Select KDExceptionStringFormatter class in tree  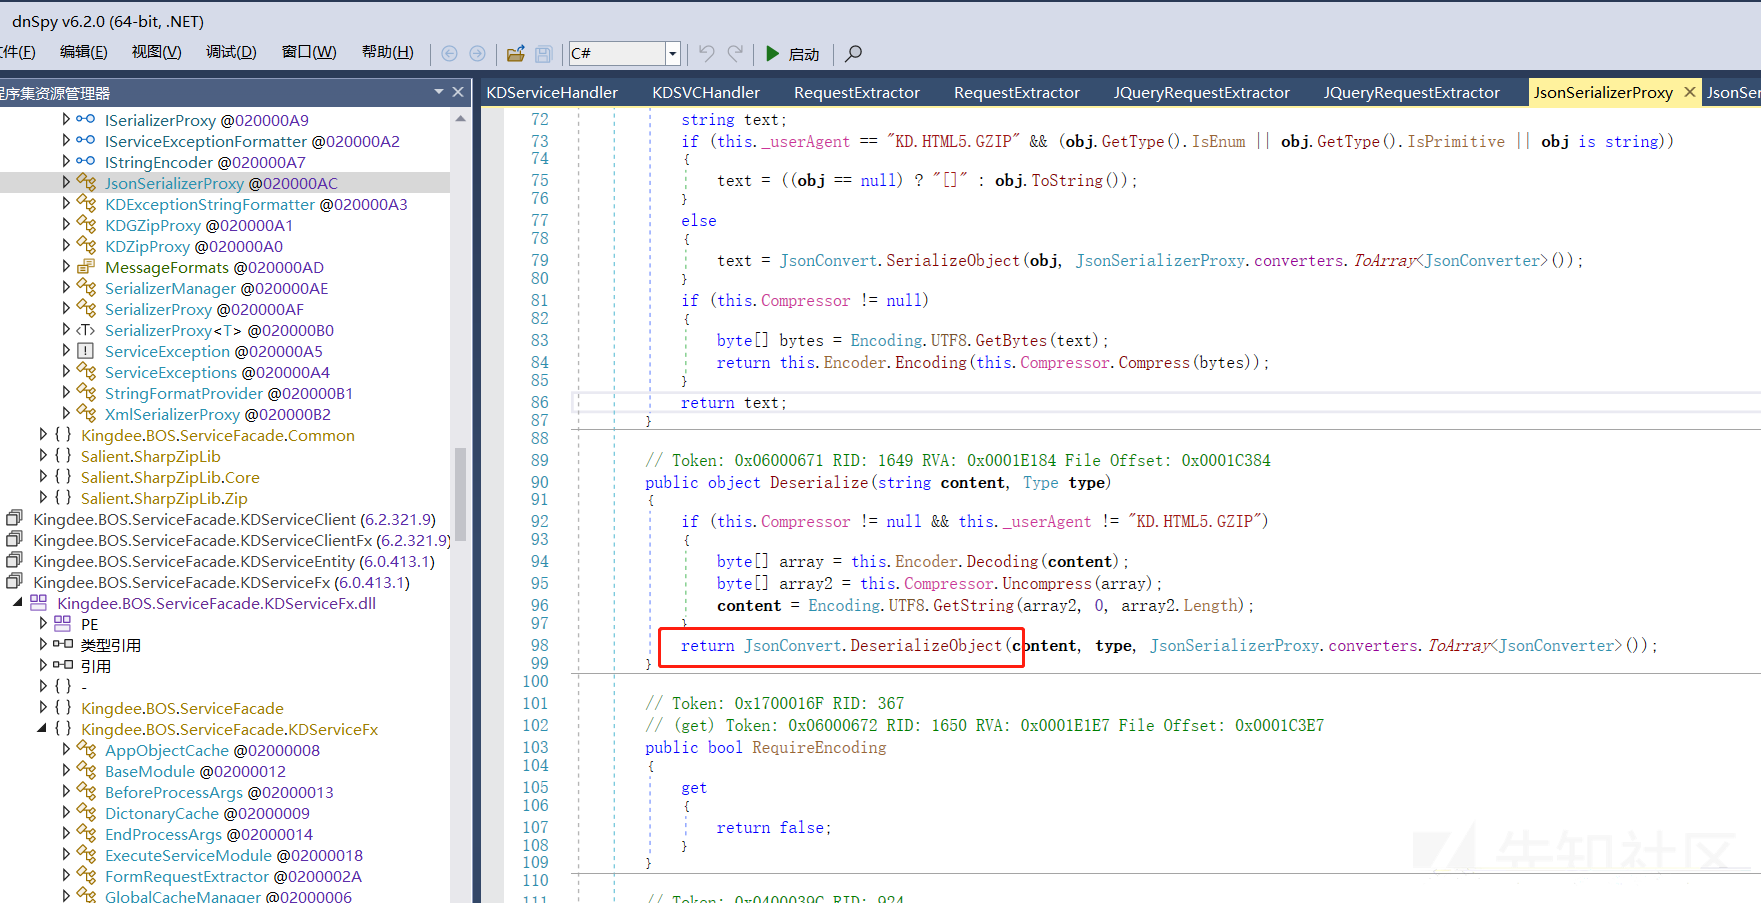pos(256,204)
